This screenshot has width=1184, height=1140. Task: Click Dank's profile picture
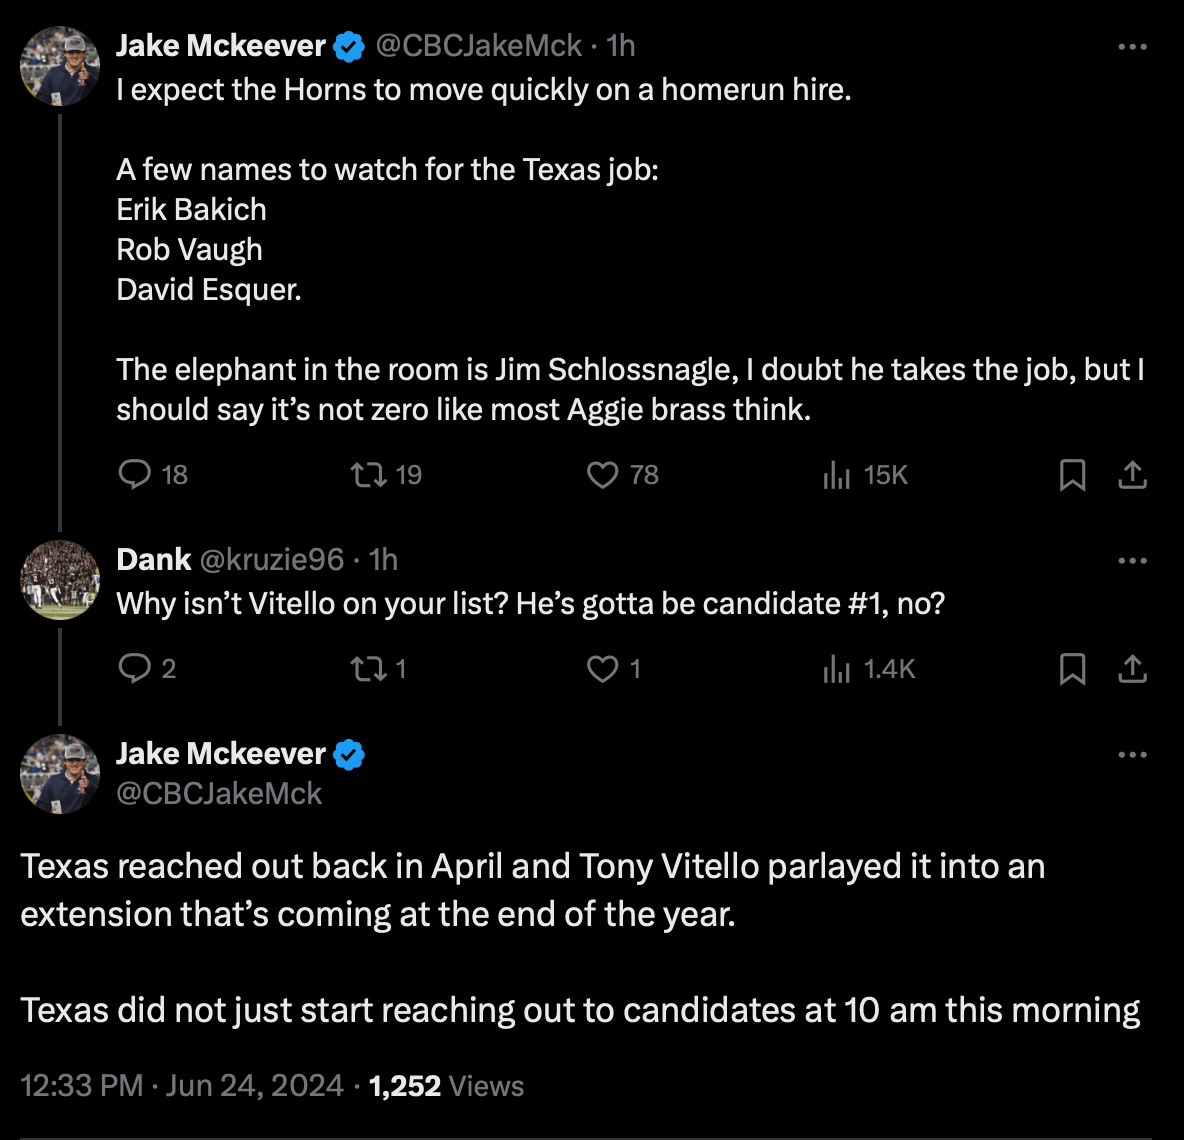[x=60, y=580]
